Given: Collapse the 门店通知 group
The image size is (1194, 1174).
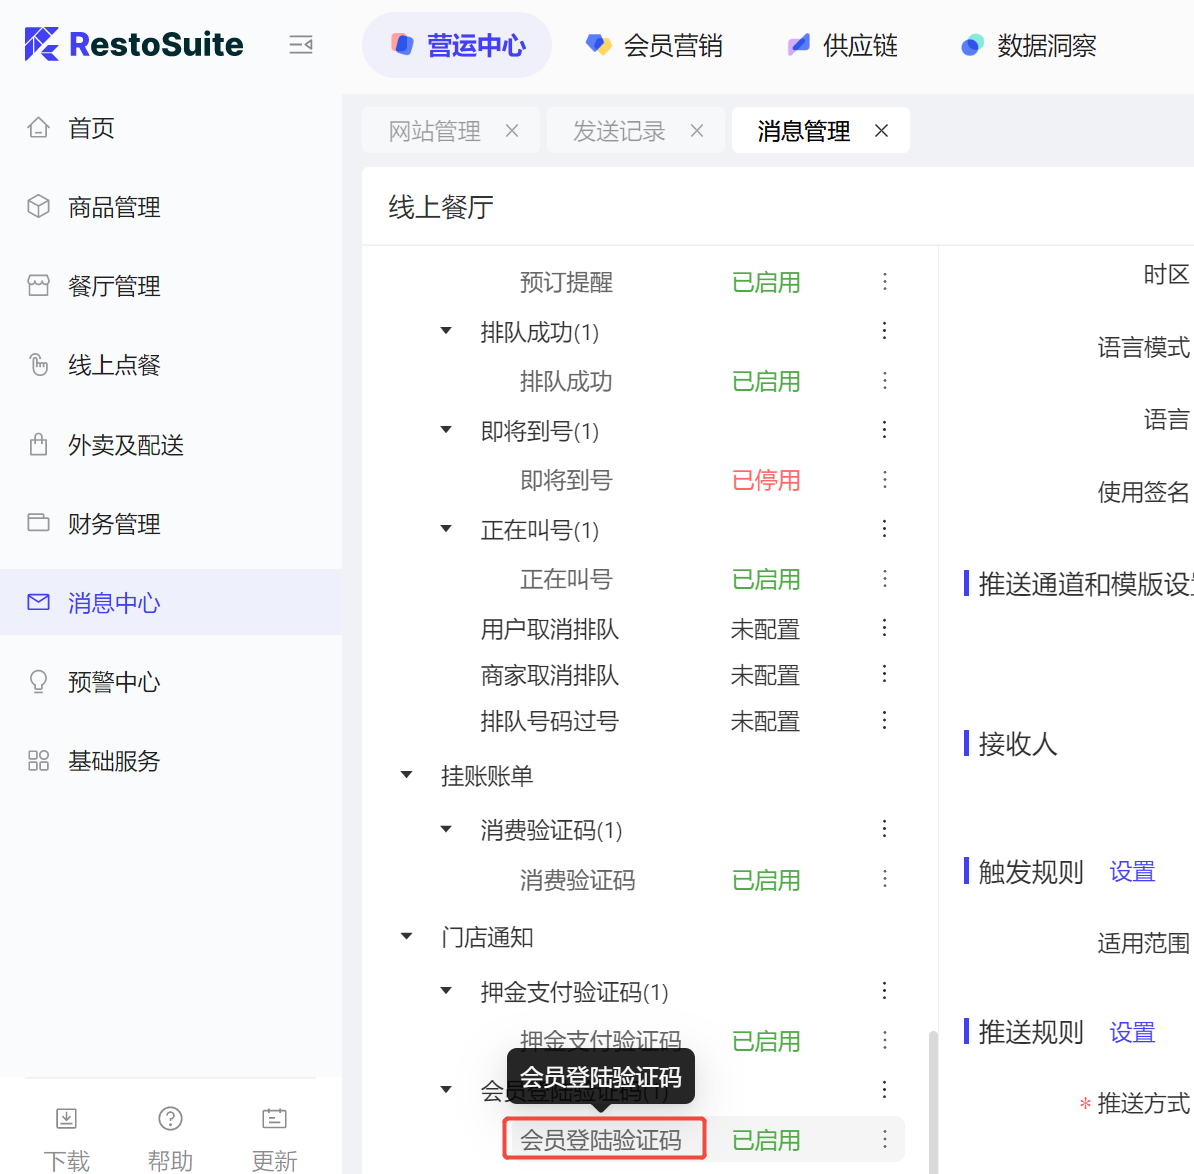Looking at the screenshot, I should (407, 937).
